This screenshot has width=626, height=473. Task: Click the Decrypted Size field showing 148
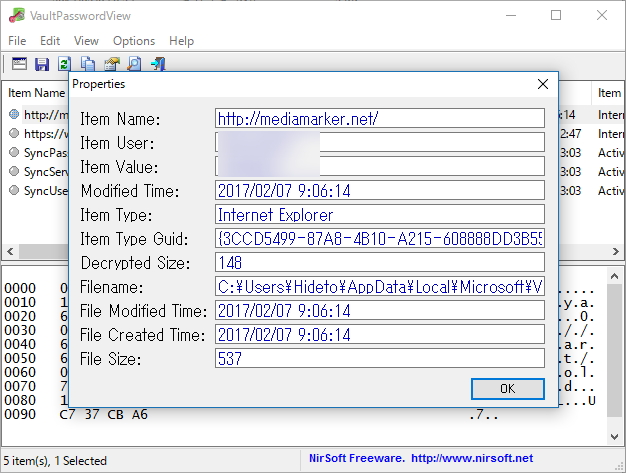click(x=380, y=262)
